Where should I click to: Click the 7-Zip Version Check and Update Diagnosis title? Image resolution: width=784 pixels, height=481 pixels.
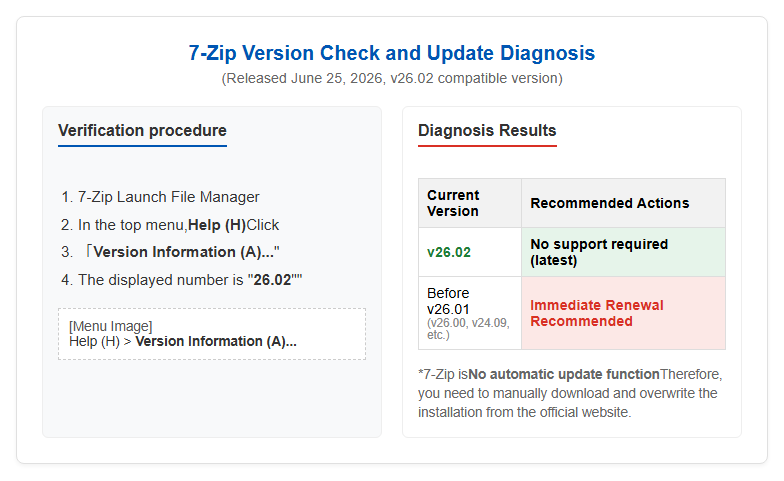(392, 53)
